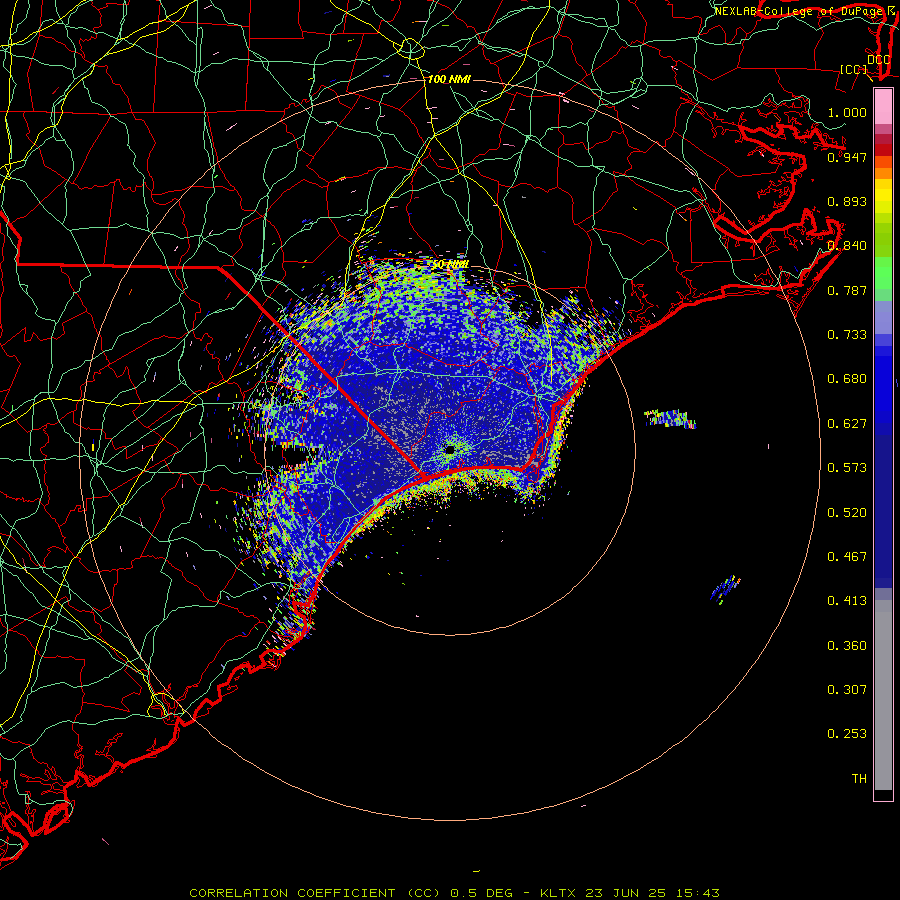Image resolution: width=900 pixels, height=900 pixels.
Task: Click the 0.413 scale label
Action: [847, 601]
